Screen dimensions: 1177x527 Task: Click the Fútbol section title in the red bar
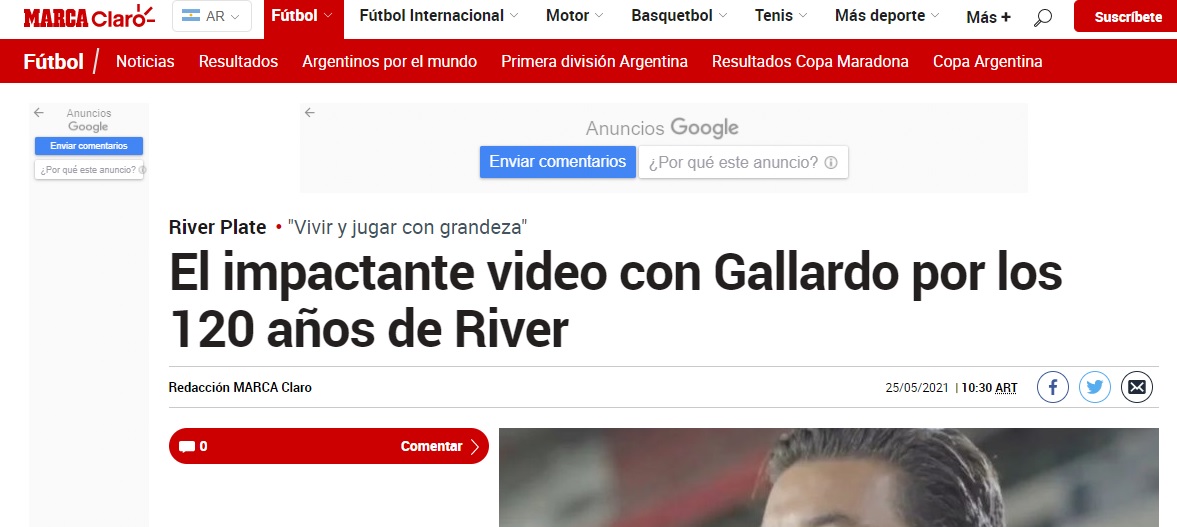53,62
